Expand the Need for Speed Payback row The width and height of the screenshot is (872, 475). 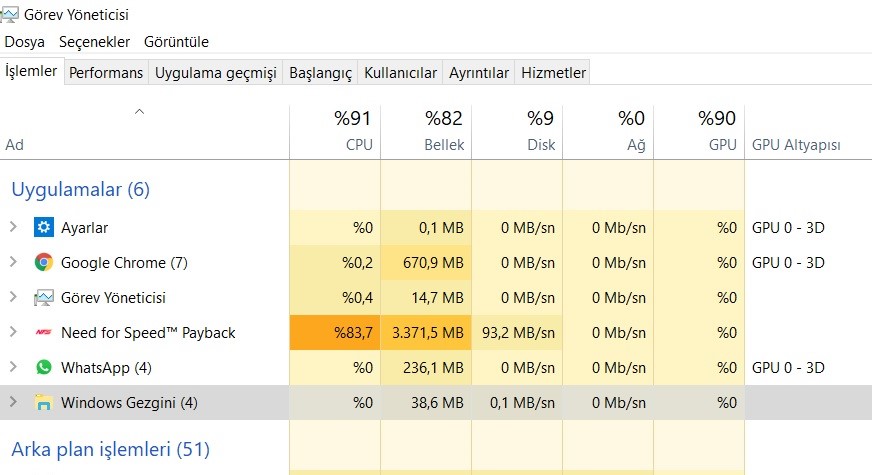pos(13,331)
